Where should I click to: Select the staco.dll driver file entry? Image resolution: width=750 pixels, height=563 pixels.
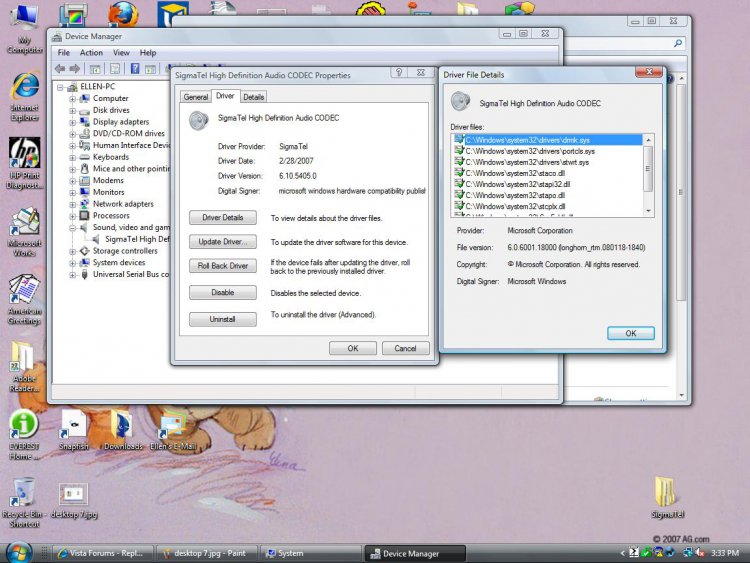[x=515, y=173]
